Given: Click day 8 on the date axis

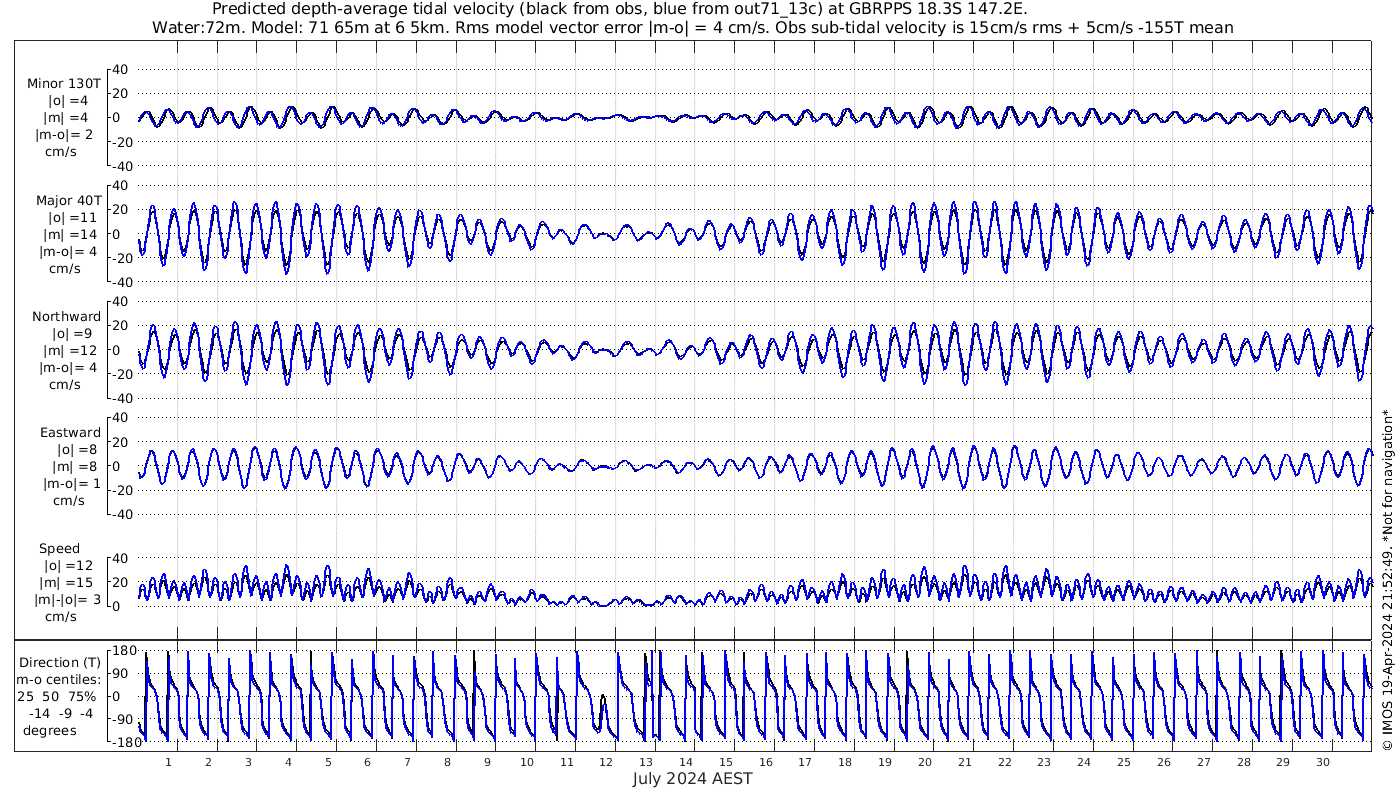Looking at the screenshot, I should (x=447, y=762).
